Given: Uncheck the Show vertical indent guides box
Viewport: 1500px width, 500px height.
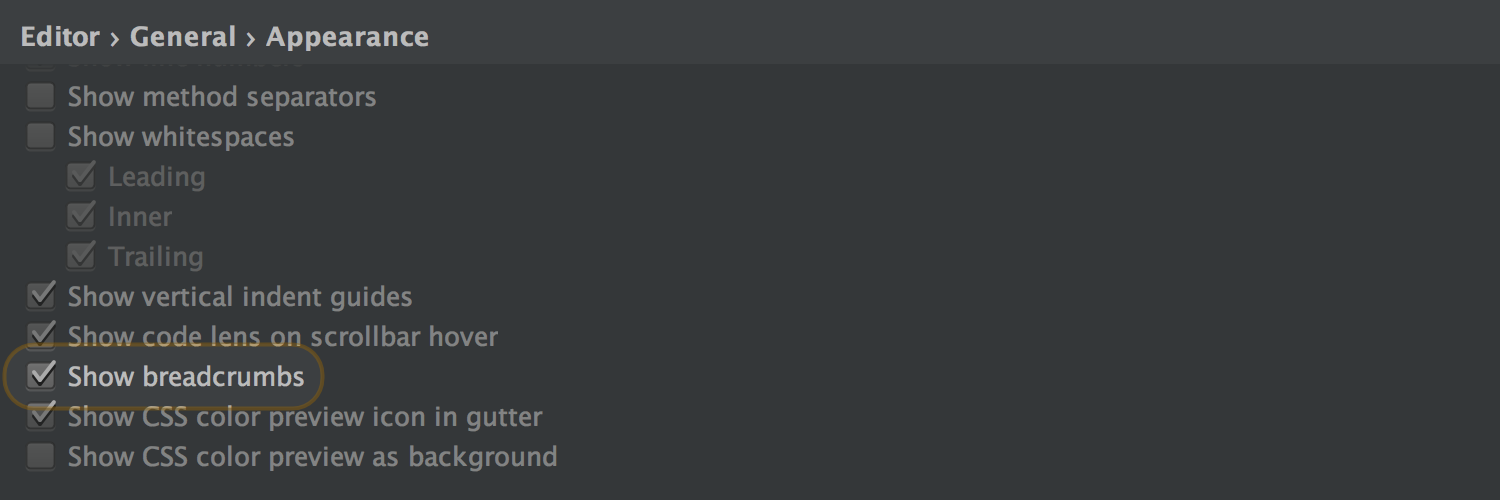Looking at the screenshot, I should pos(40,297).
